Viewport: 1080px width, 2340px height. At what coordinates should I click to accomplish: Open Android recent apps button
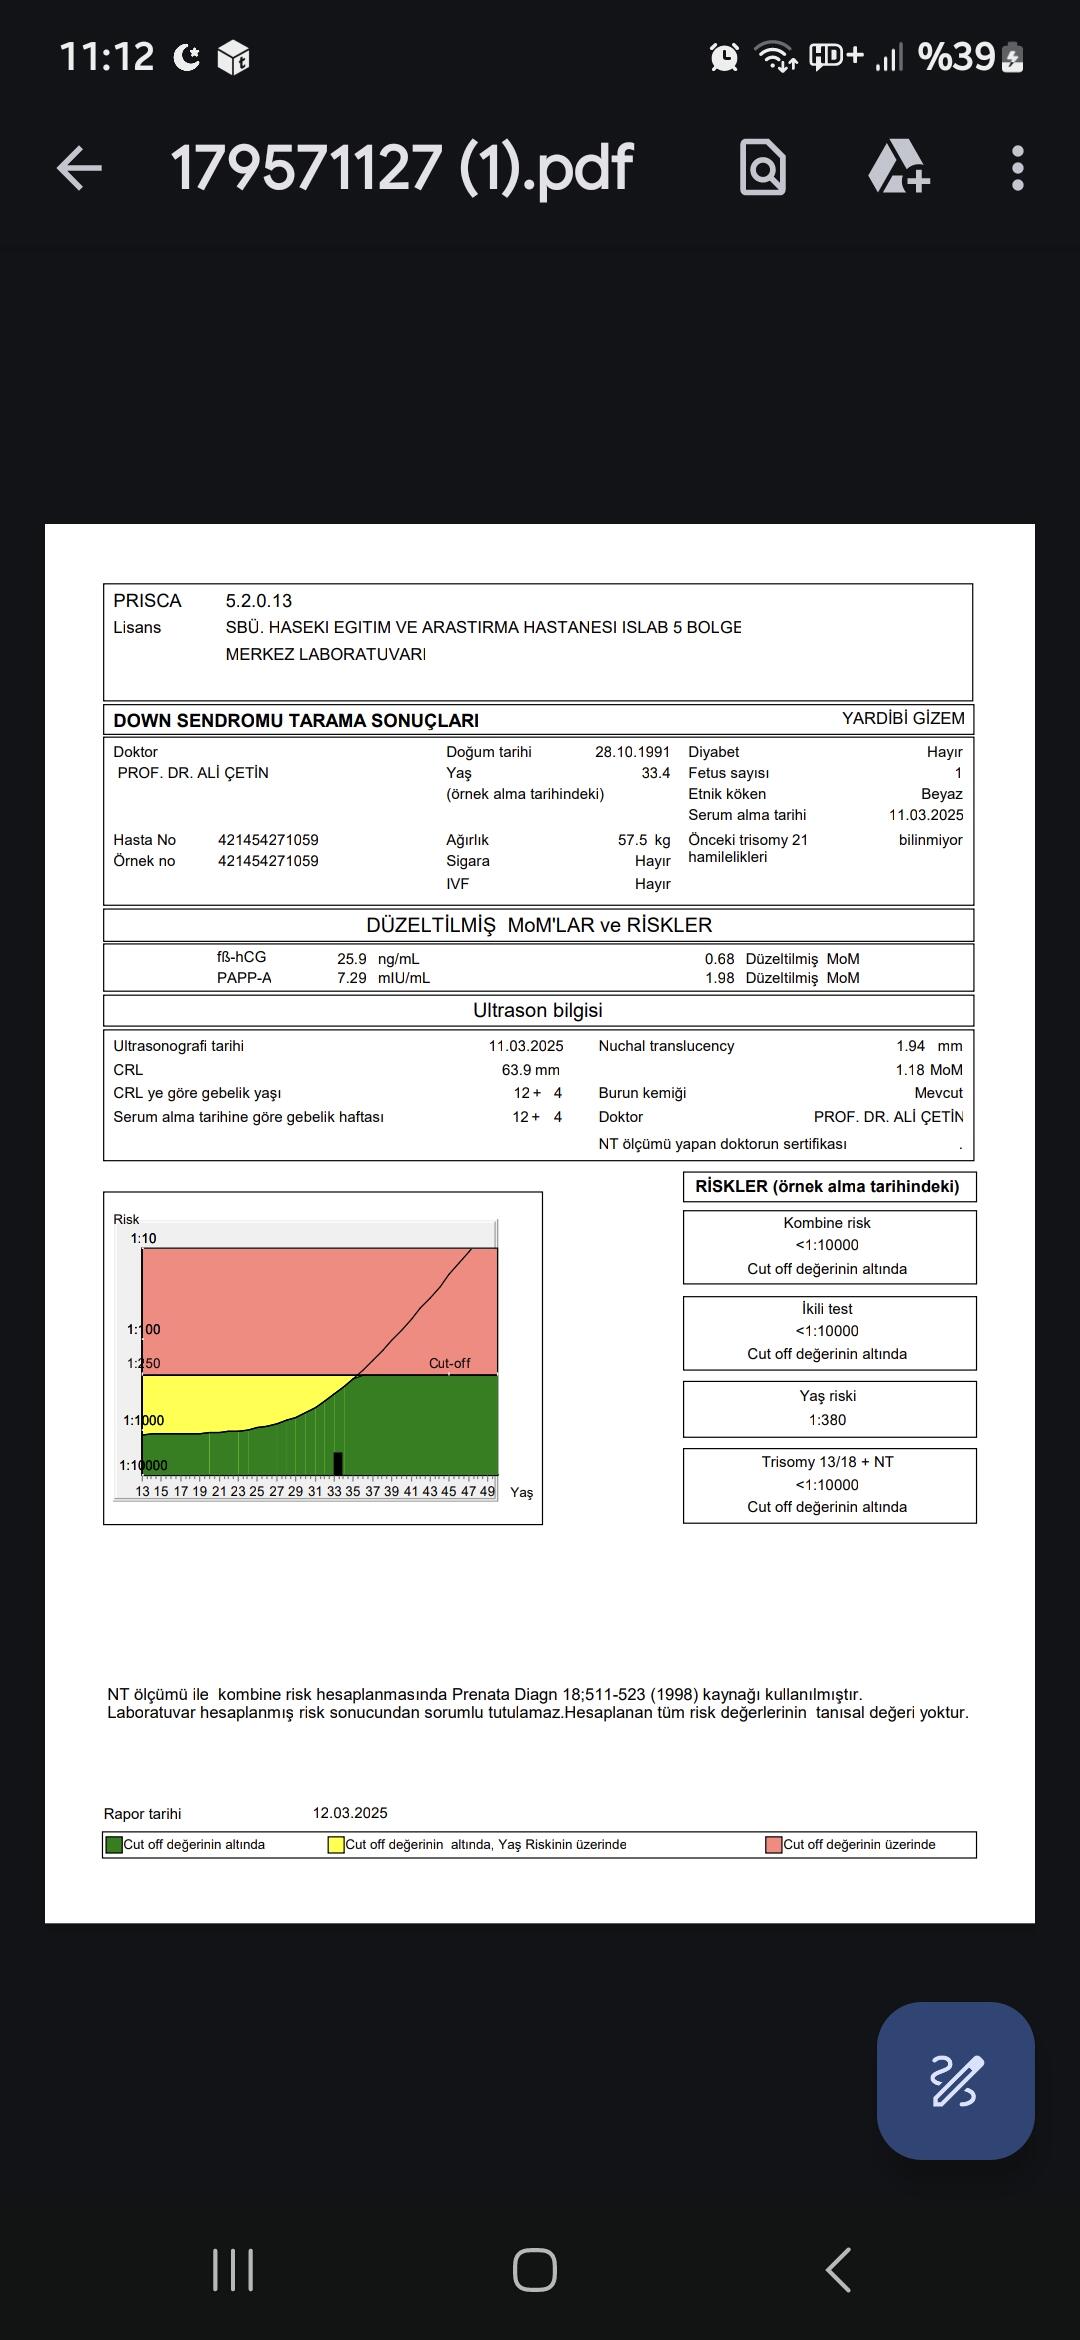point(233,2270)
